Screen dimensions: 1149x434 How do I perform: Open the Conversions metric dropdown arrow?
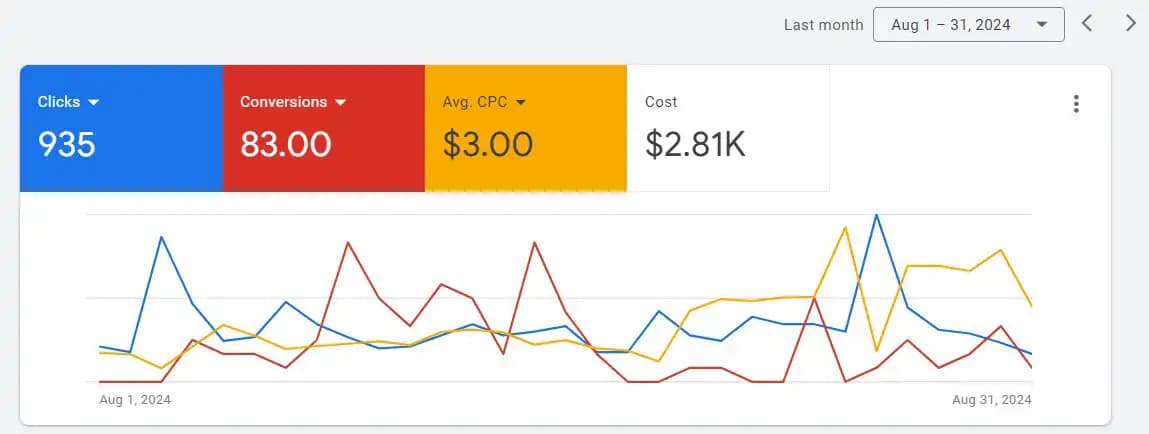[x=340, y=103]
